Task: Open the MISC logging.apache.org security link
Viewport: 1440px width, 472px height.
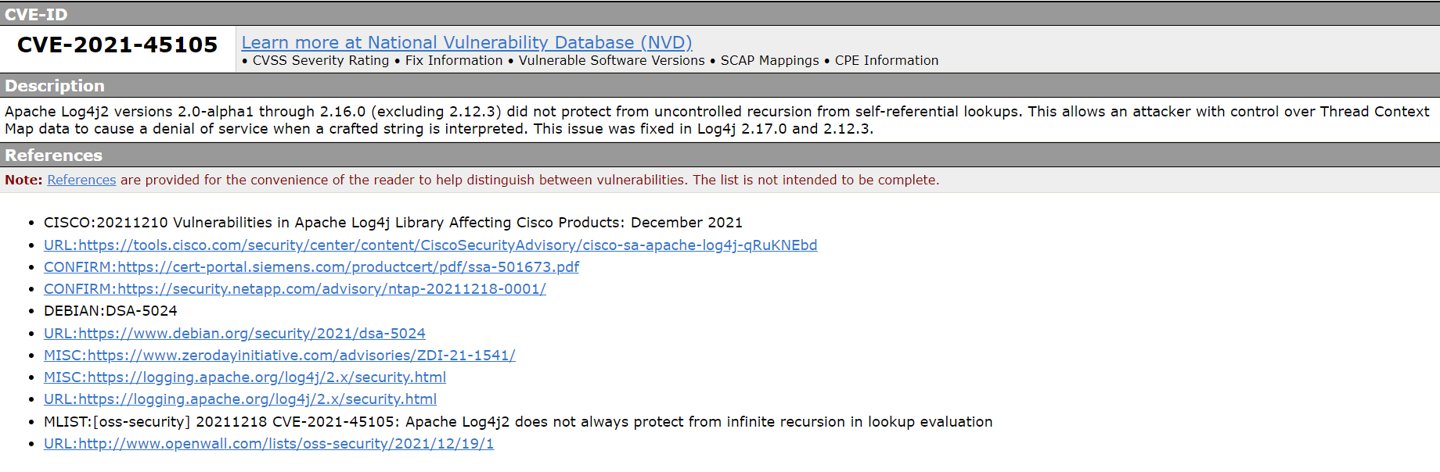Action: click(245, 377)
